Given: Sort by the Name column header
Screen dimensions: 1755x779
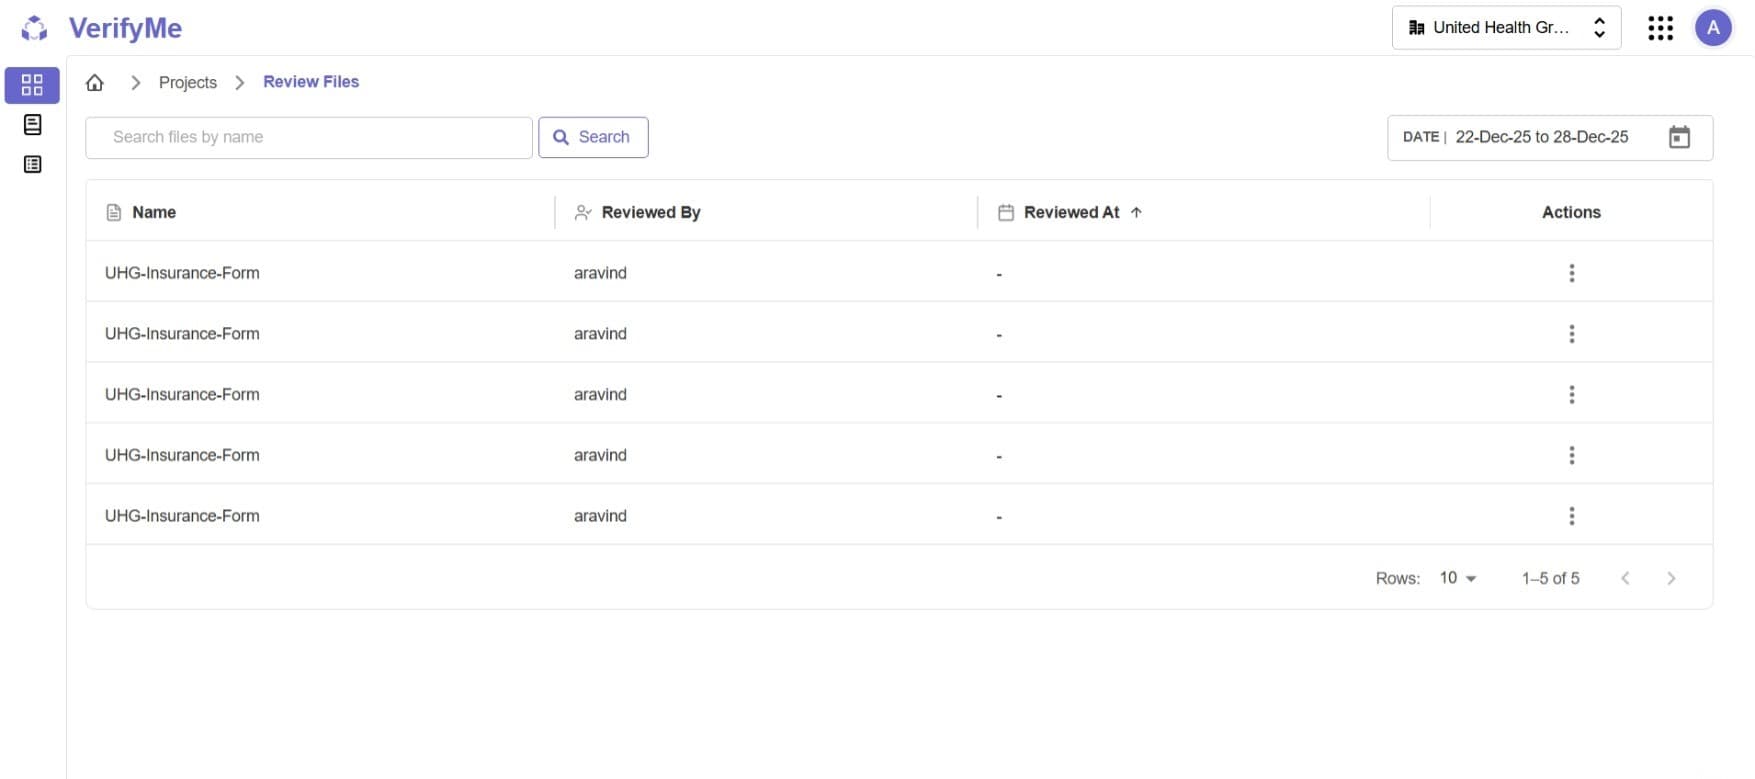Looking at the screenshot, I should [154, 212].
